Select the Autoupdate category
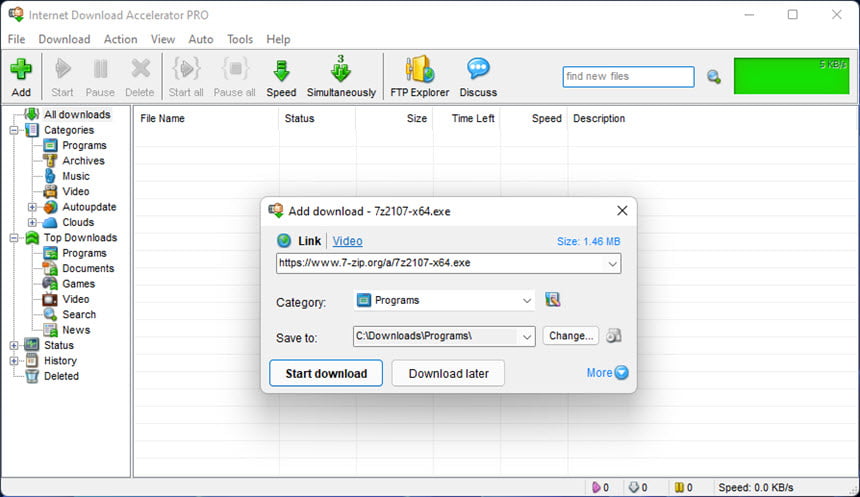The height and width of the screenshot is (497, 860). click(89, 207)
